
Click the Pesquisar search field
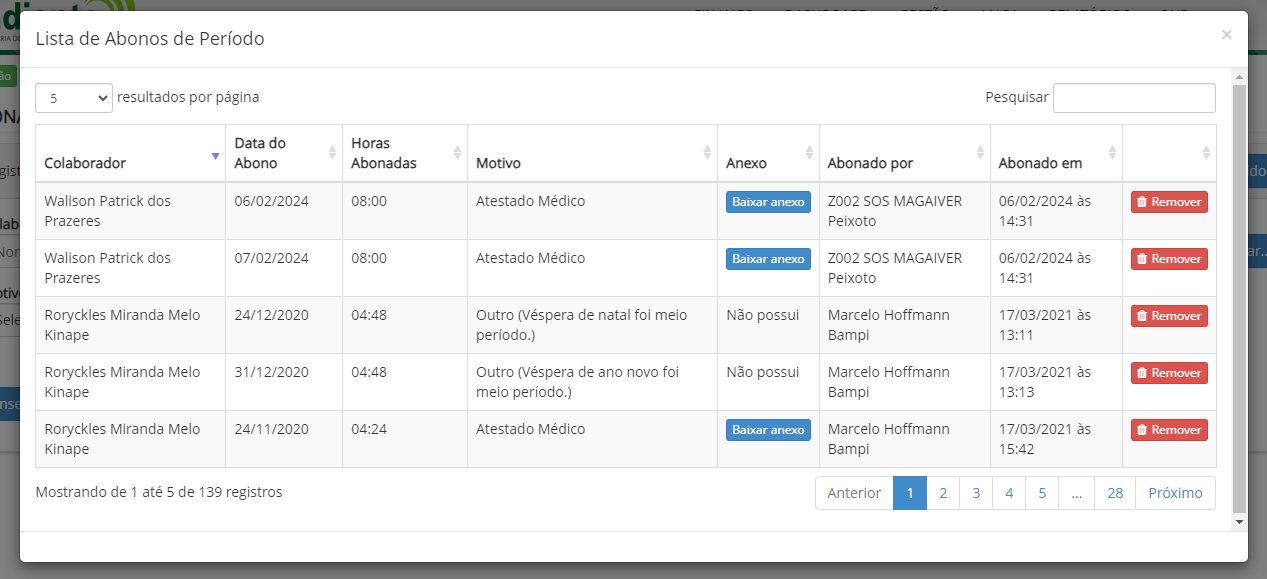pos(1134,98)
